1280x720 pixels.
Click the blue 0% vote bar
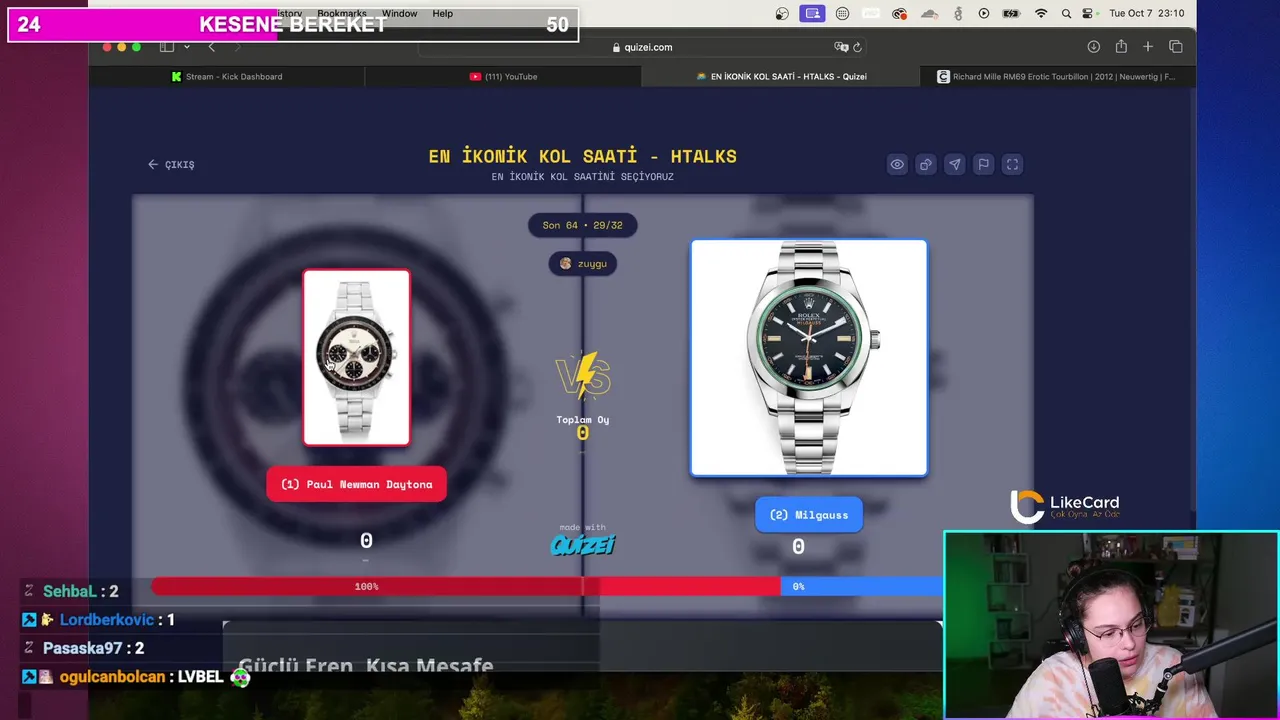click(862, 586)
